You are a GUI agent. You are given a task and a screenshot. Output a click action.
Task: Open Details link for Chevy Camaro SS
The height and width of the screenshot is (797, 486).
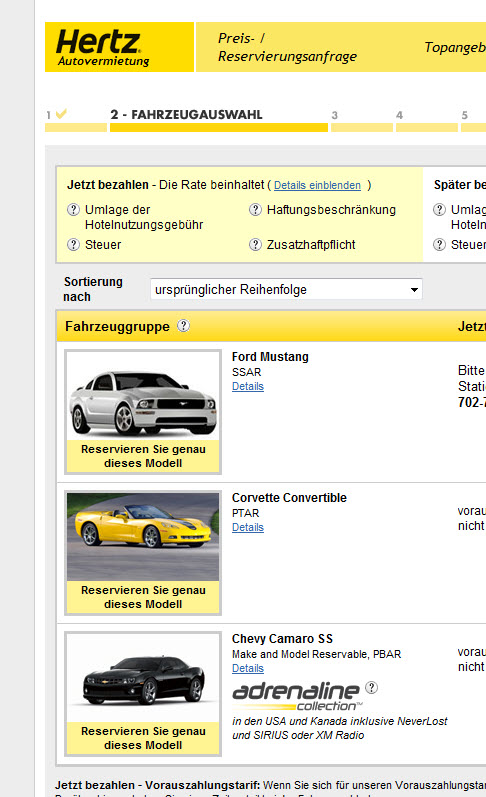coord(248,668)
